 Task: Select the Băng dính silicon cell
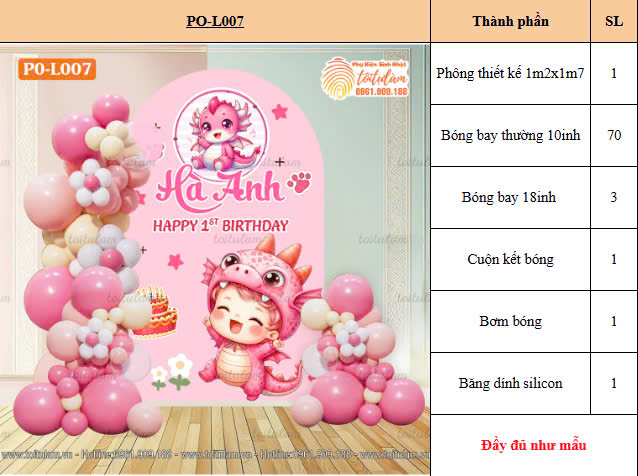point(510,383)
